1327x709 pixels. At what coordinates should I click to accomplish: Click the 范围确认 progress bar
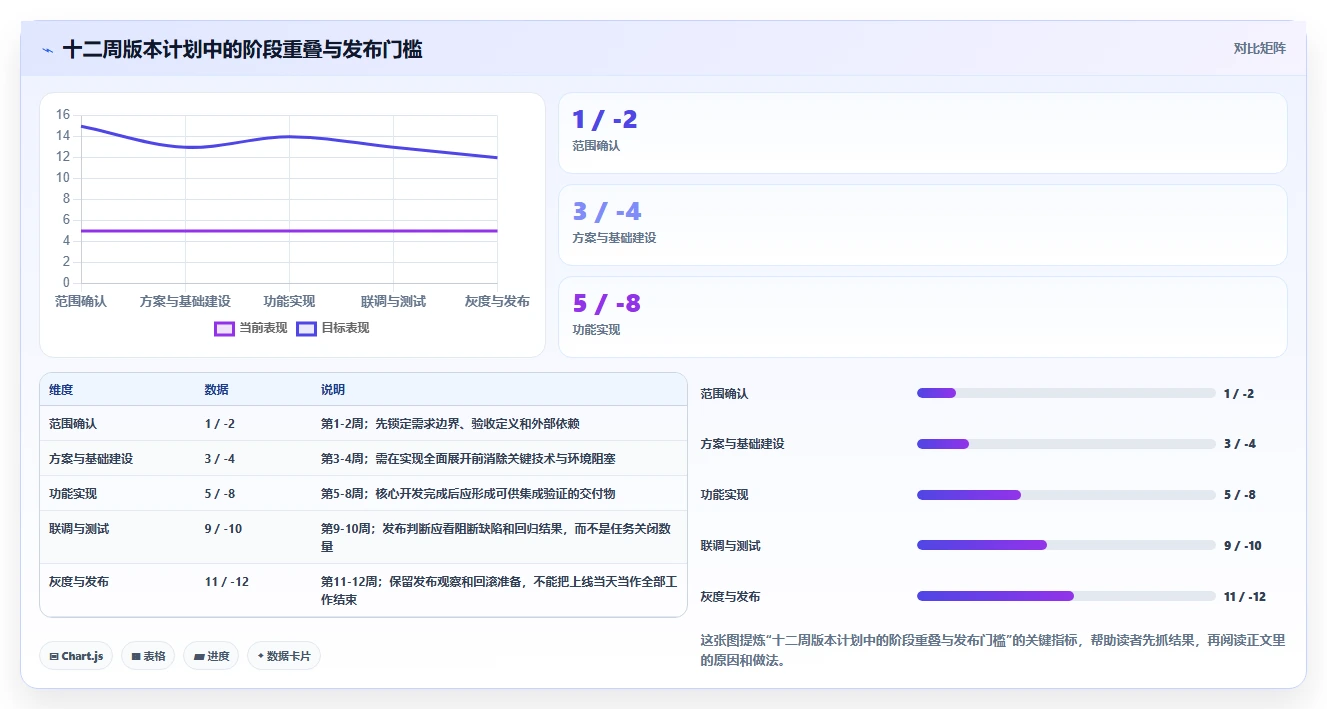(x=1066, y=393)
